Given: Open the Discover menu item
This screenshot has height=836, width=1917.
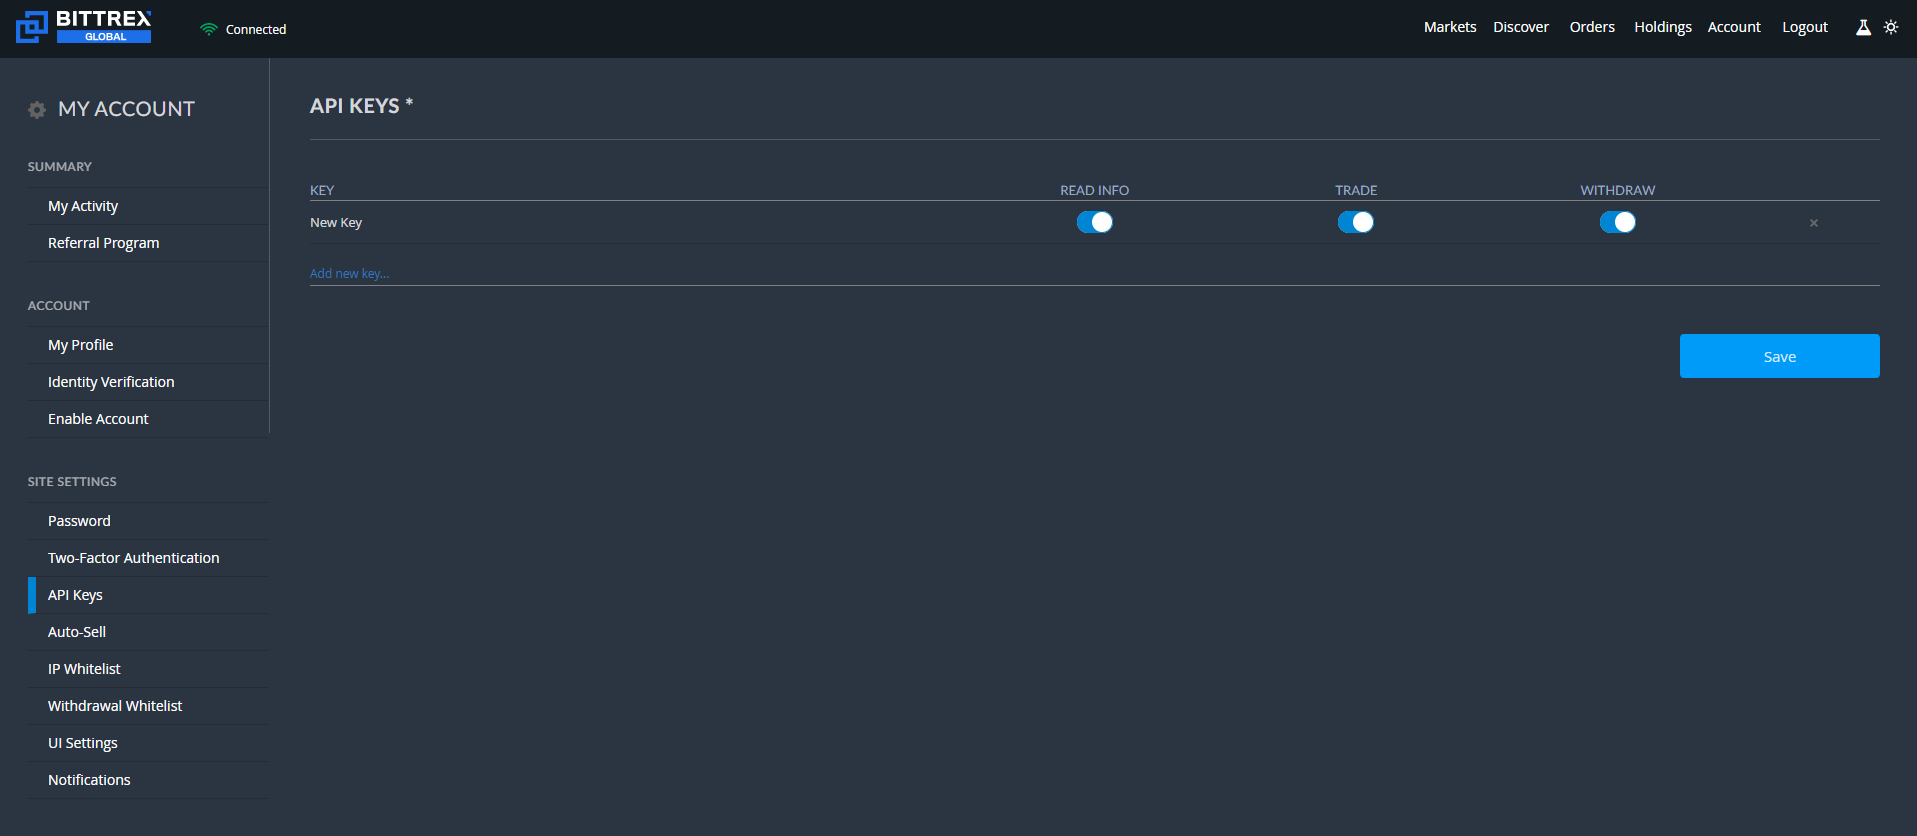Looking at the screenshot, I should click(1520, 27).
